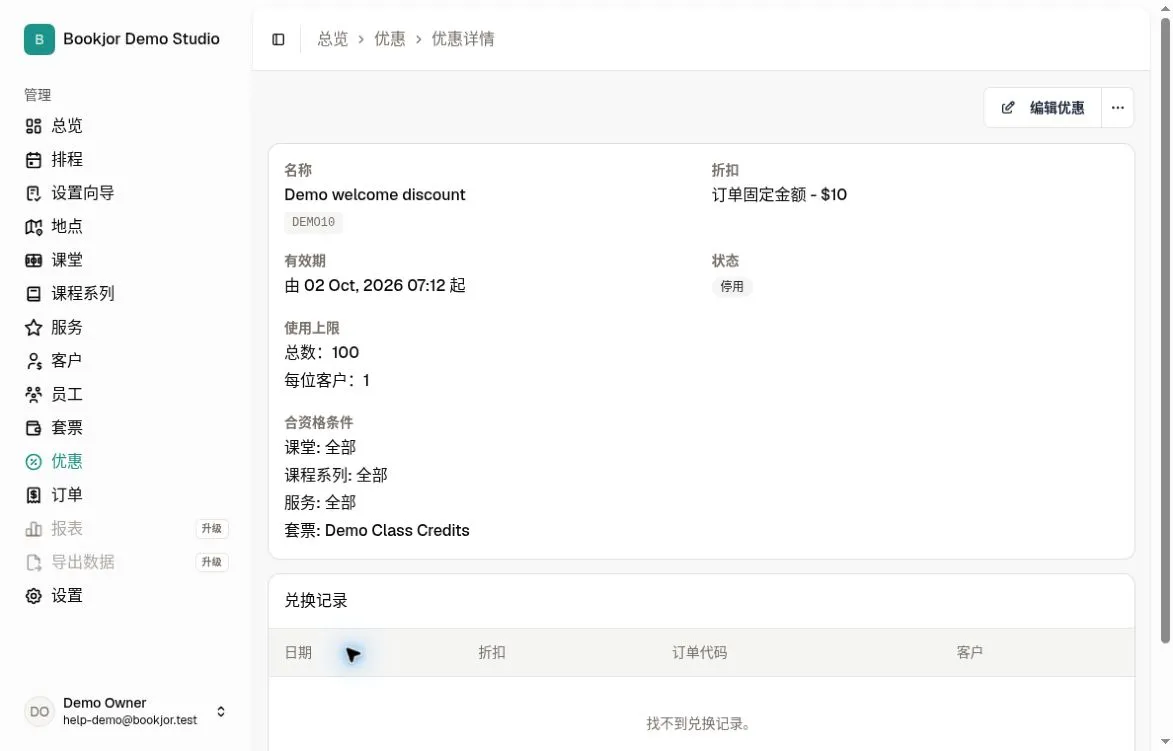The image size is (1173, 751).
Task: Click the 升级 badge next to 报表
Action: click(x=212, y=529)
